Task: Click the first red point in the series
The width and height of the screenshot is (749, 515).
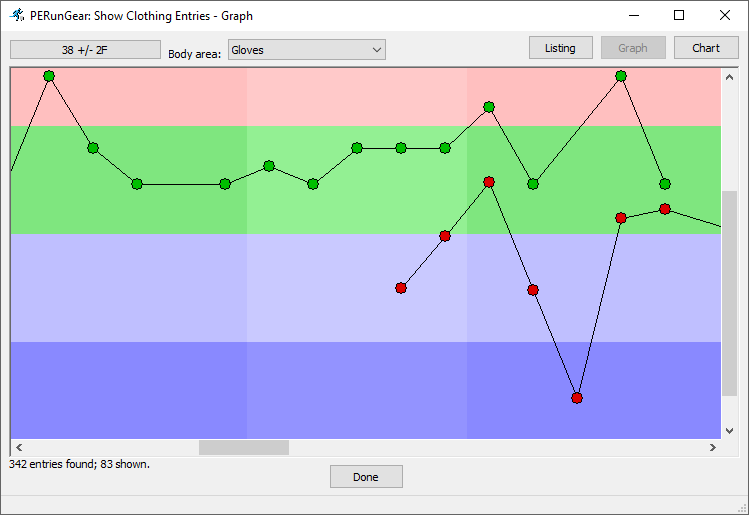Action: (401, 288)
